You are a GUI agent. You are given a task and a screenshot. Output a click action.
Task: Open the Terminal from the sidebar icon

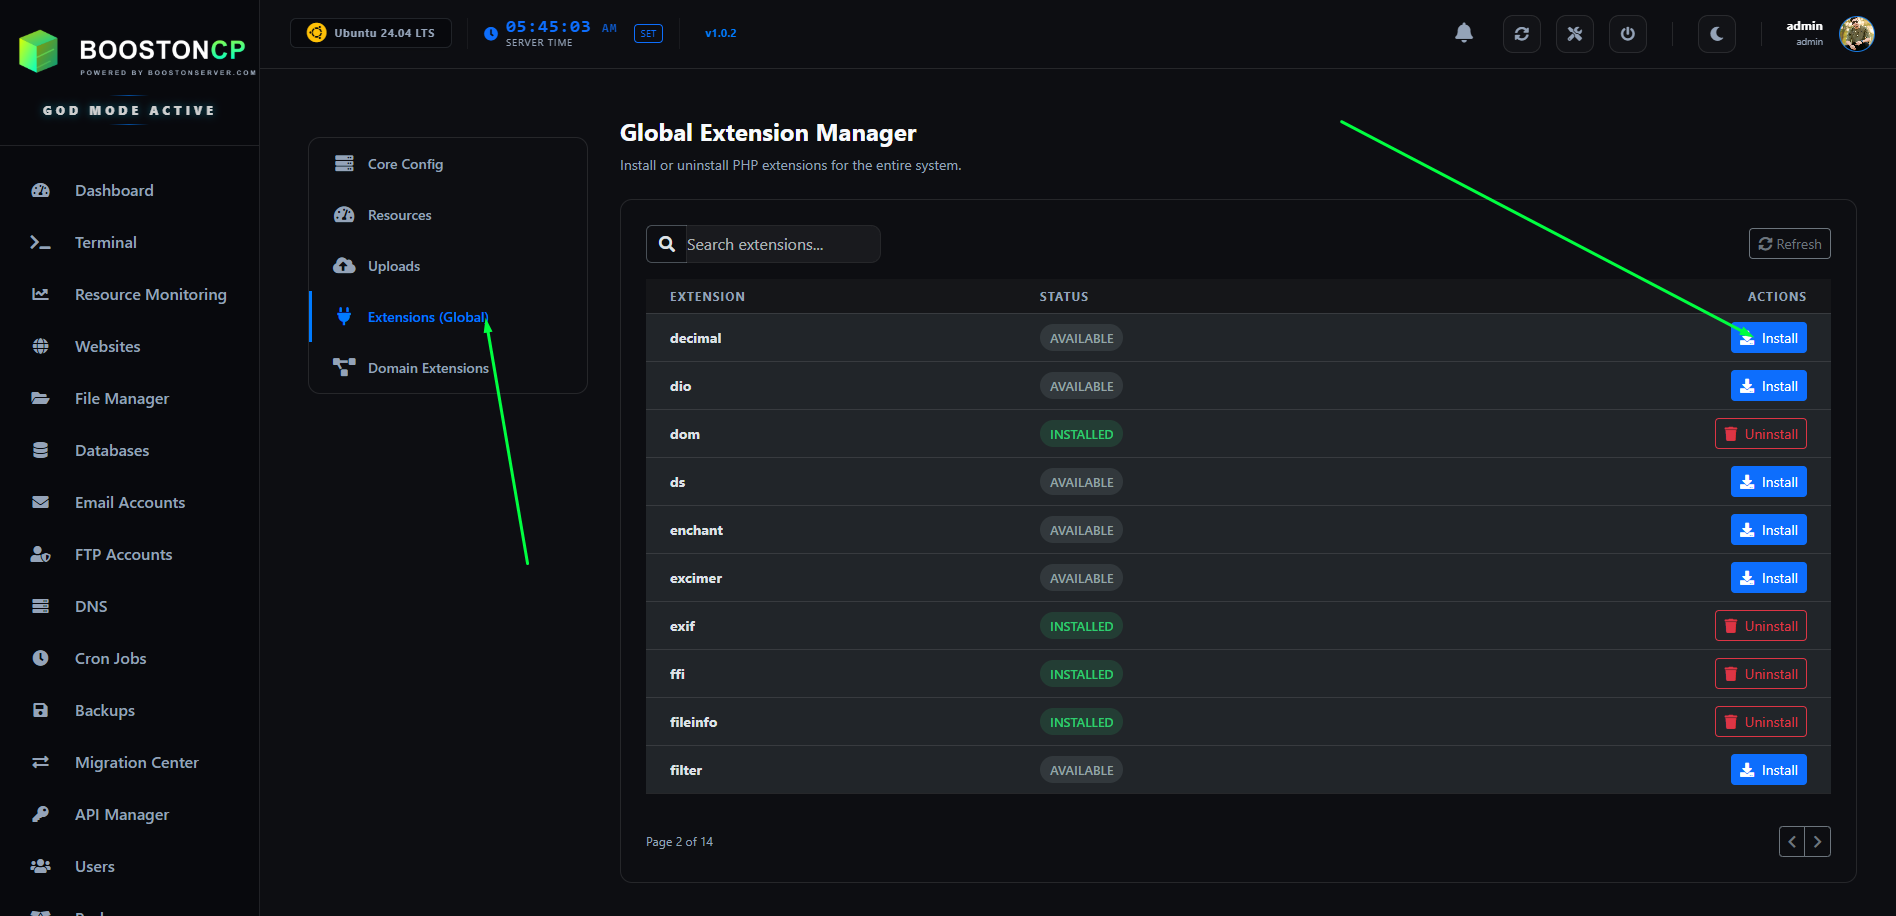(40, 242)
